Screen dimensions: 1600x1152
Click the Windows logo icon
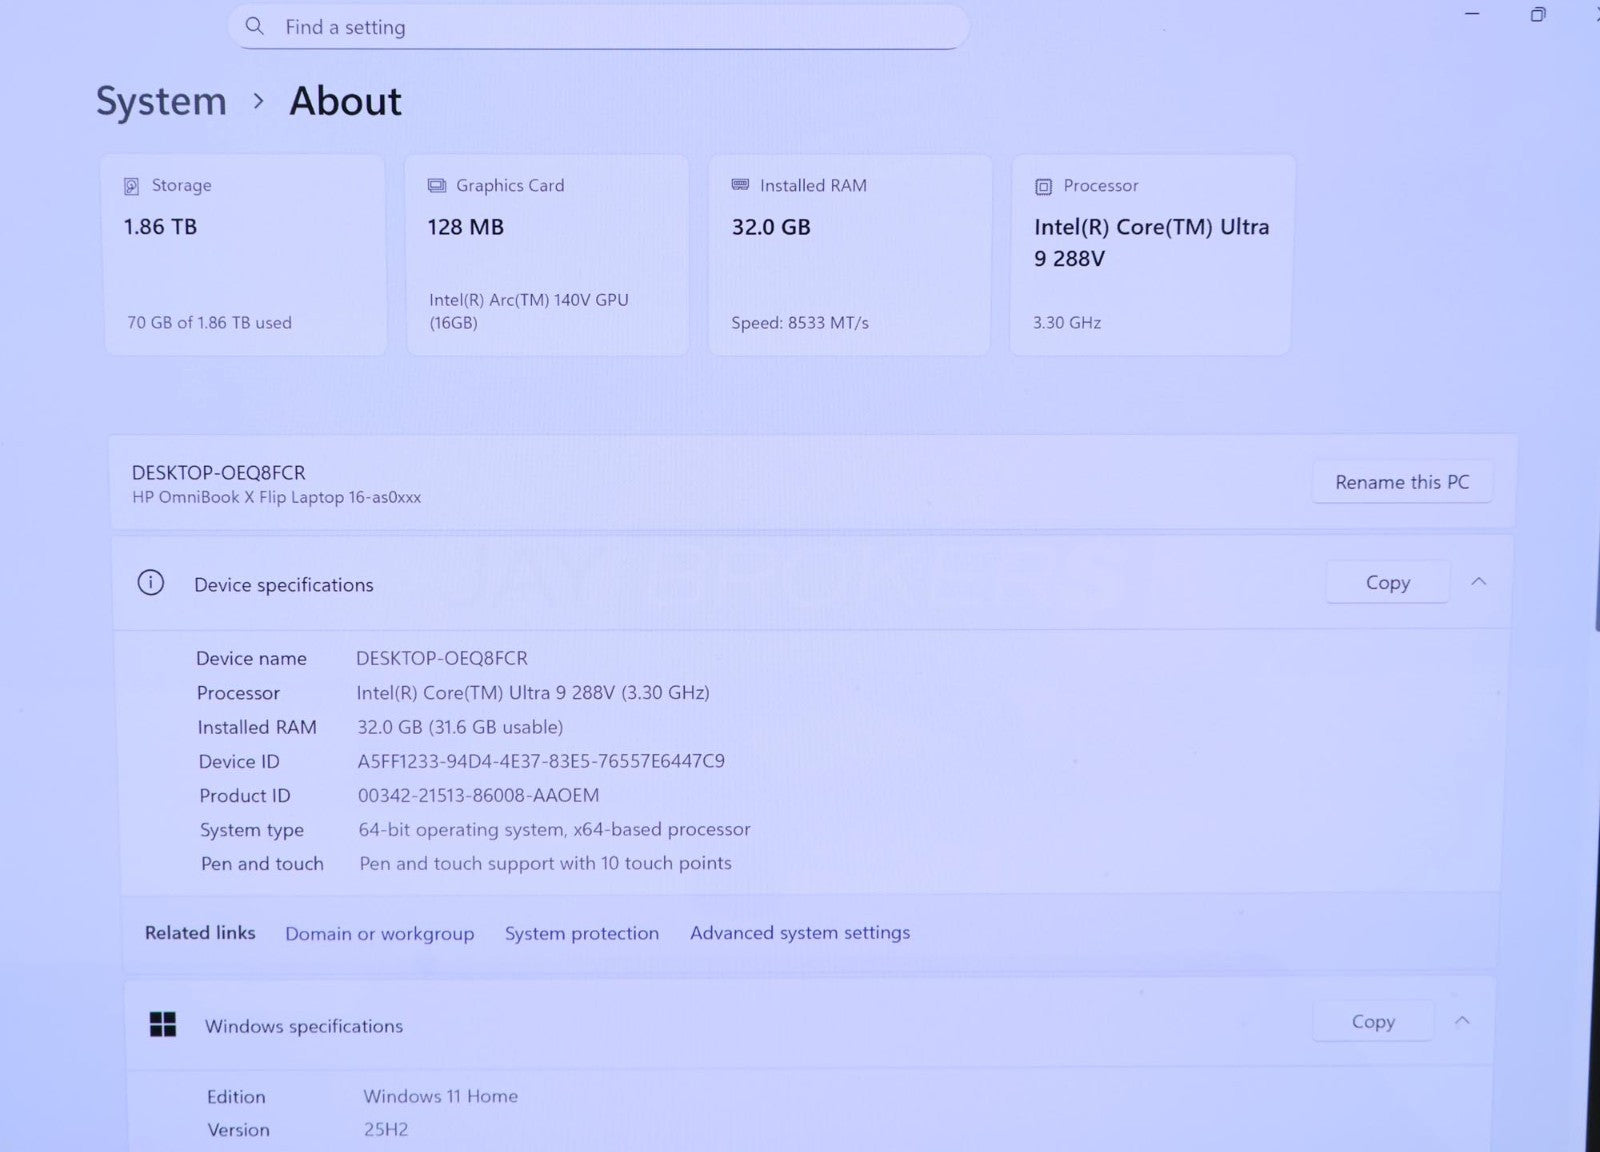[x=163, y=1024]
